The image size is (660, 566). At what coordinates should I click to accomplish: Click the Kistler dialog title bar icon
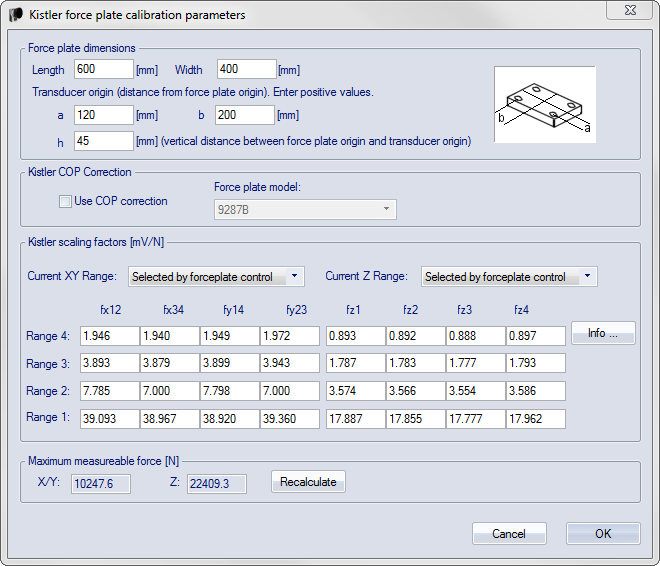[16, 14]
